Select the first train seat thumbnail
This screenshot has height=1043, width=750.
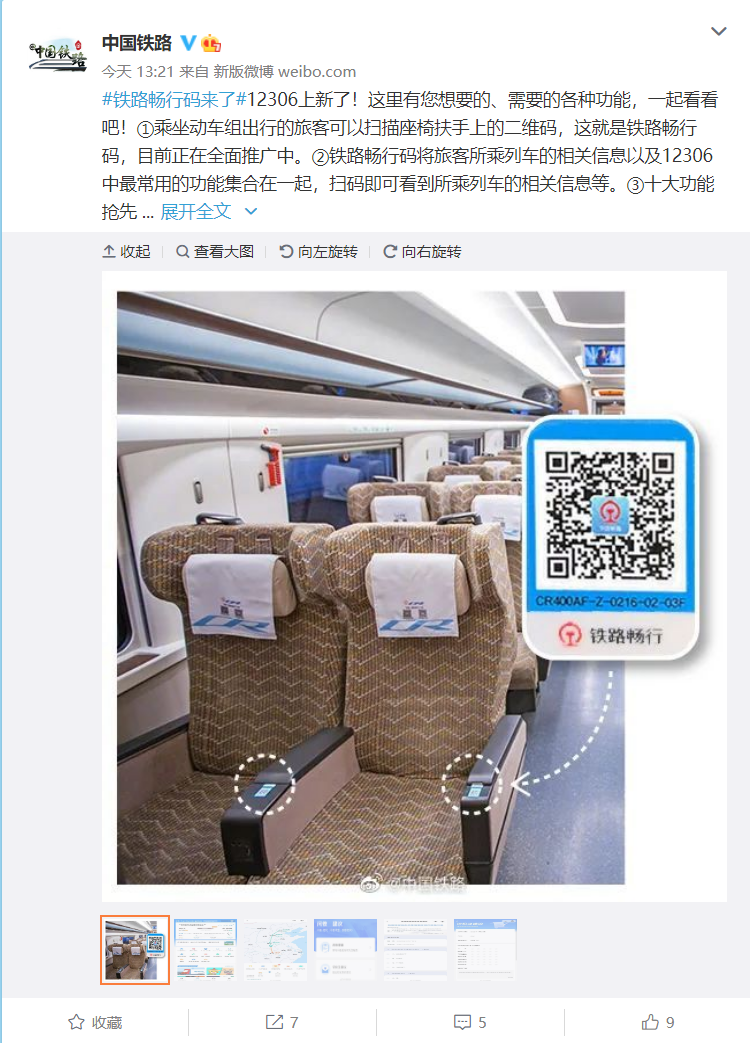point(135,950)
